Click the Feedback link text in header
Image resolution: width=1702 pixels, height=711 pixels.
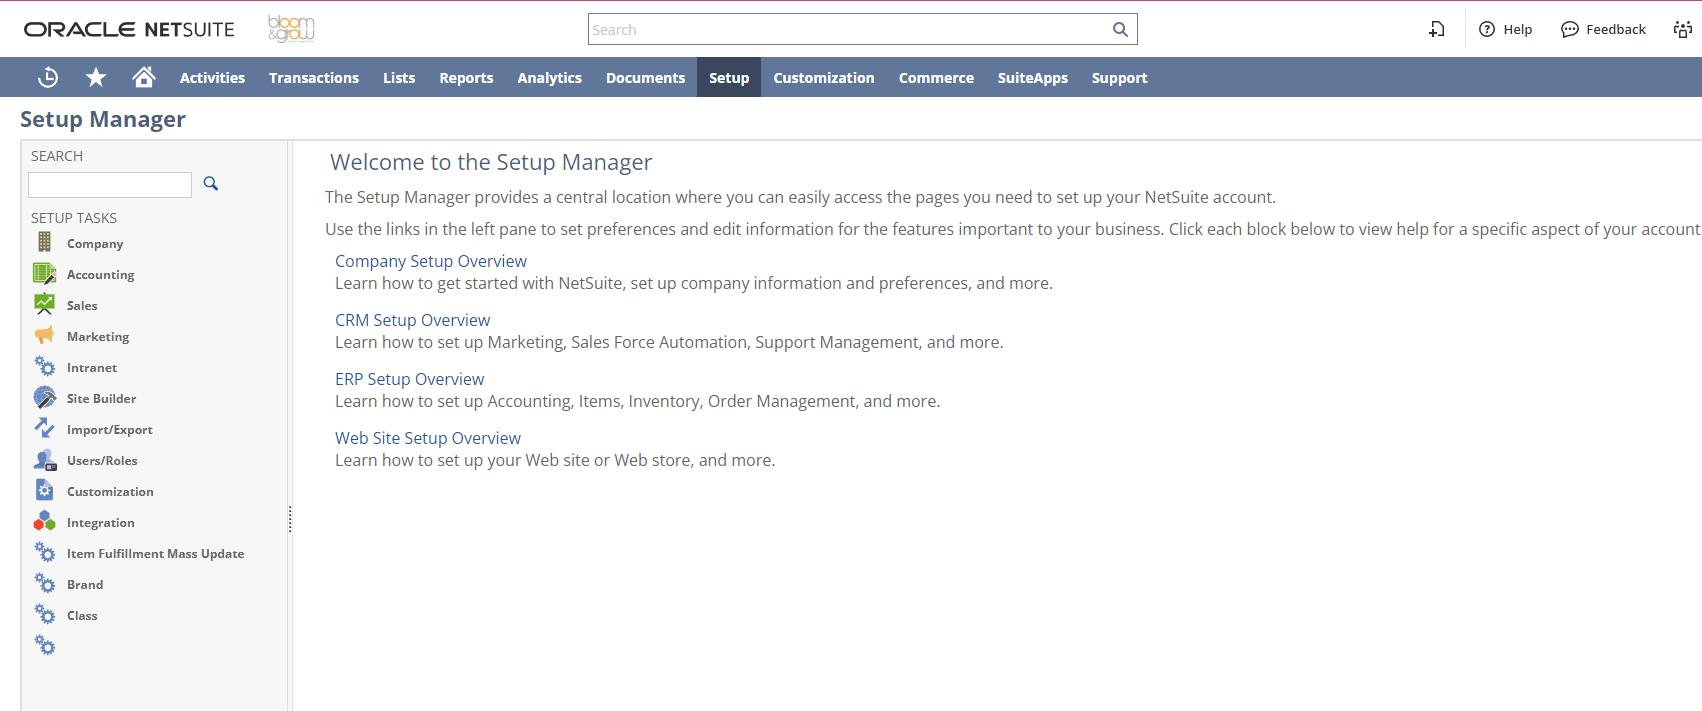pyautogui.click(x=1616, y=30)
